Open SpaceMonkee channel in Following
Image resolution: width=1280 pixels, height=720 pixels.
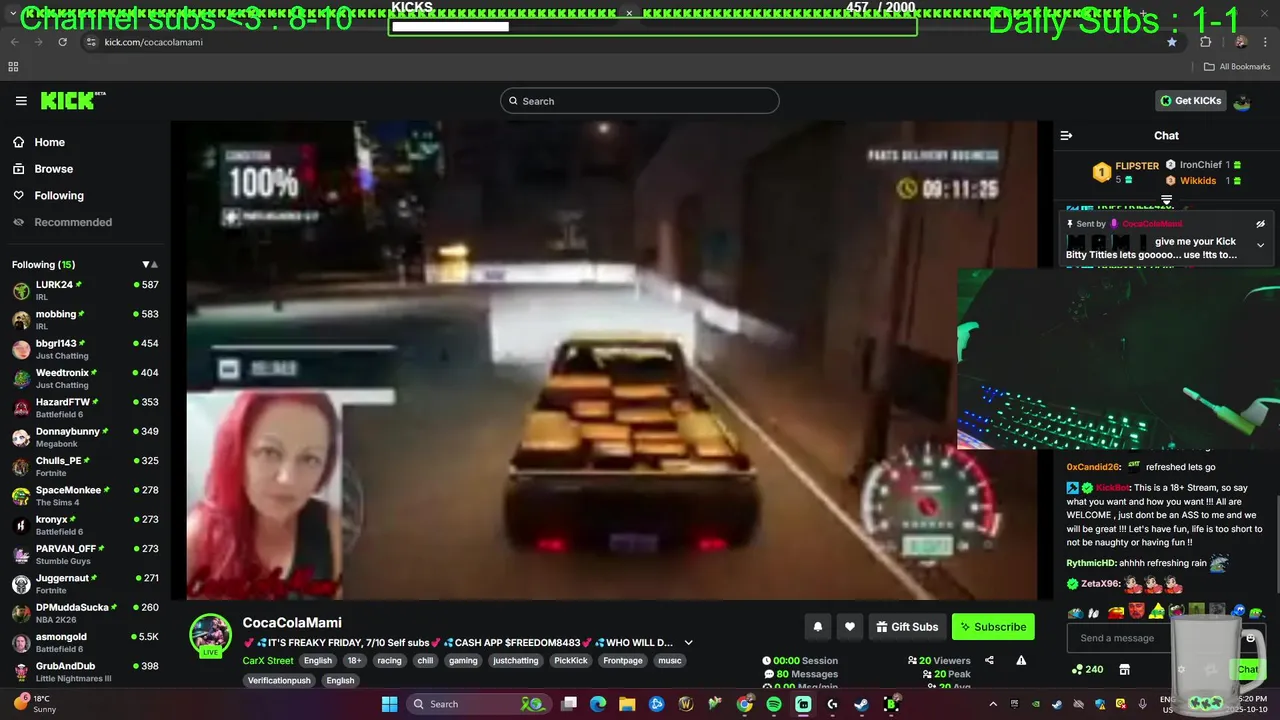tap(85, 496)
